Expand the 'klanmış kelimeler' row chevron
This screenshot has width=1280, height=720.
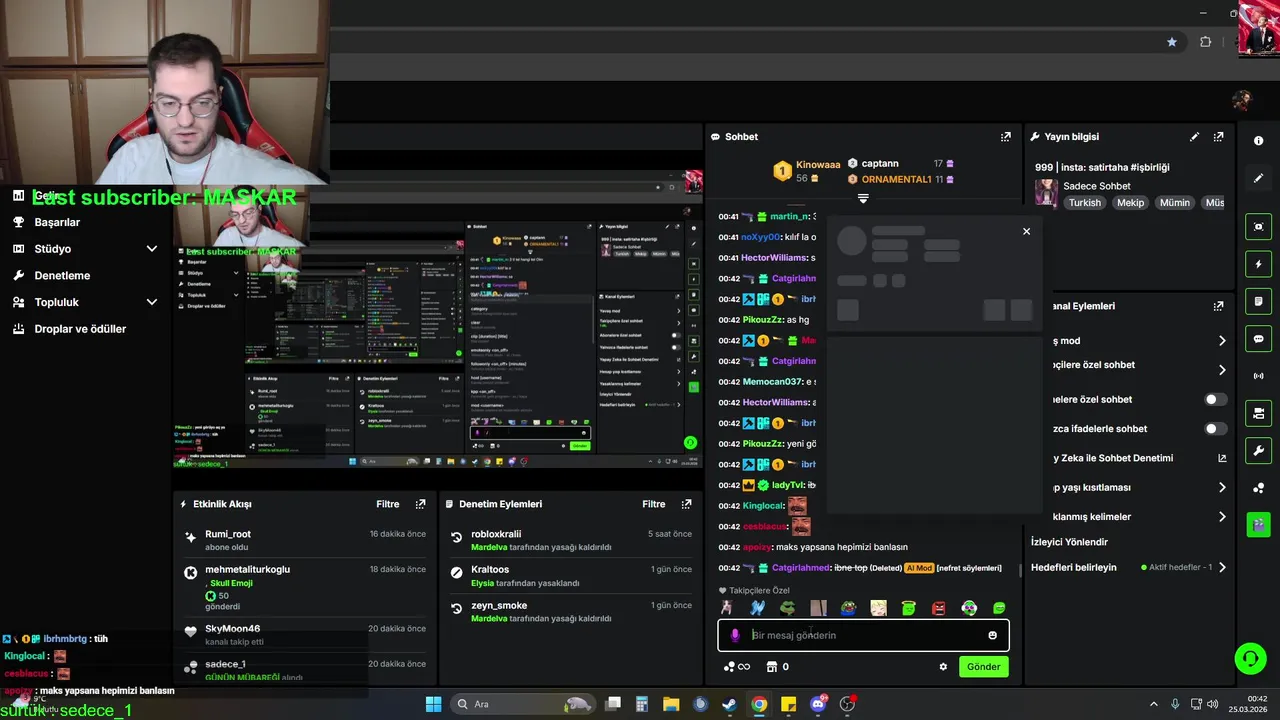[x=1222, y=517]
